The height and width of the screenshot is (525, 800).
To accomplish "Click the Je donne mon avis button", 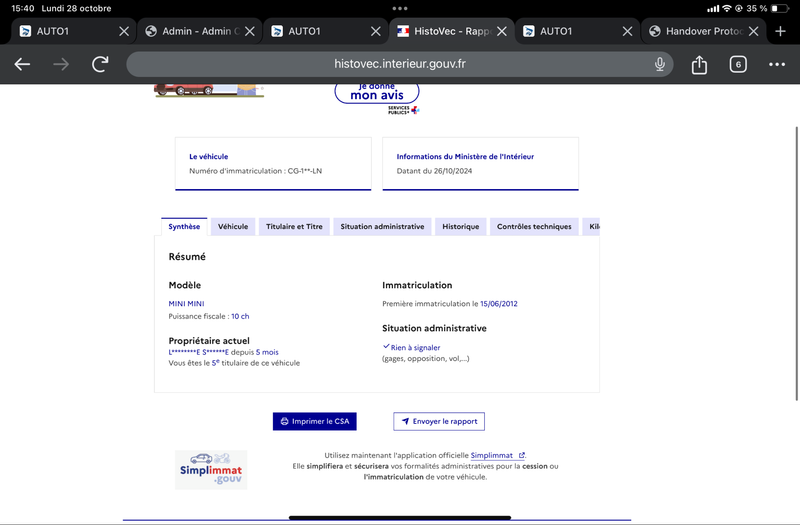I will (x=377, y=93).
